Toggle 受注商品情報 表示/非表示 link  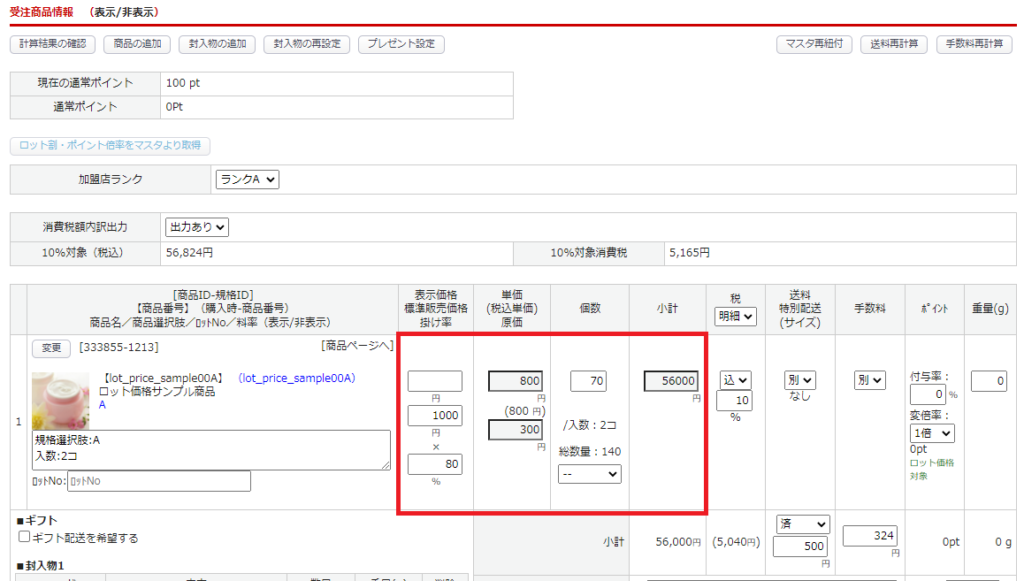click(124, 12)
